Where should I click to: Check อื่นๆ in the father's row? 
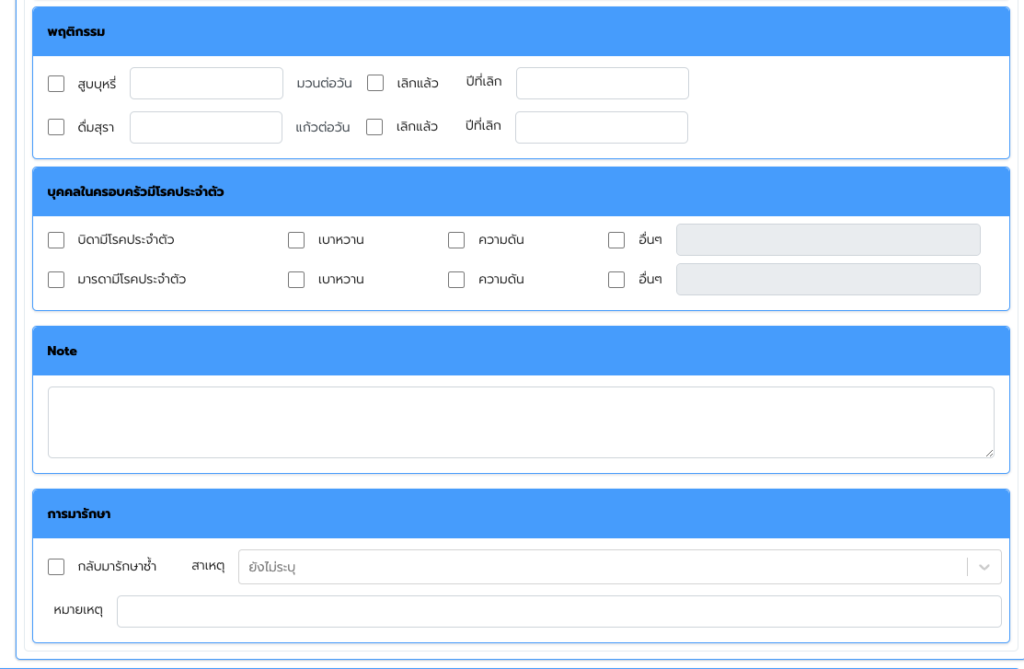(x=617, y=240)
